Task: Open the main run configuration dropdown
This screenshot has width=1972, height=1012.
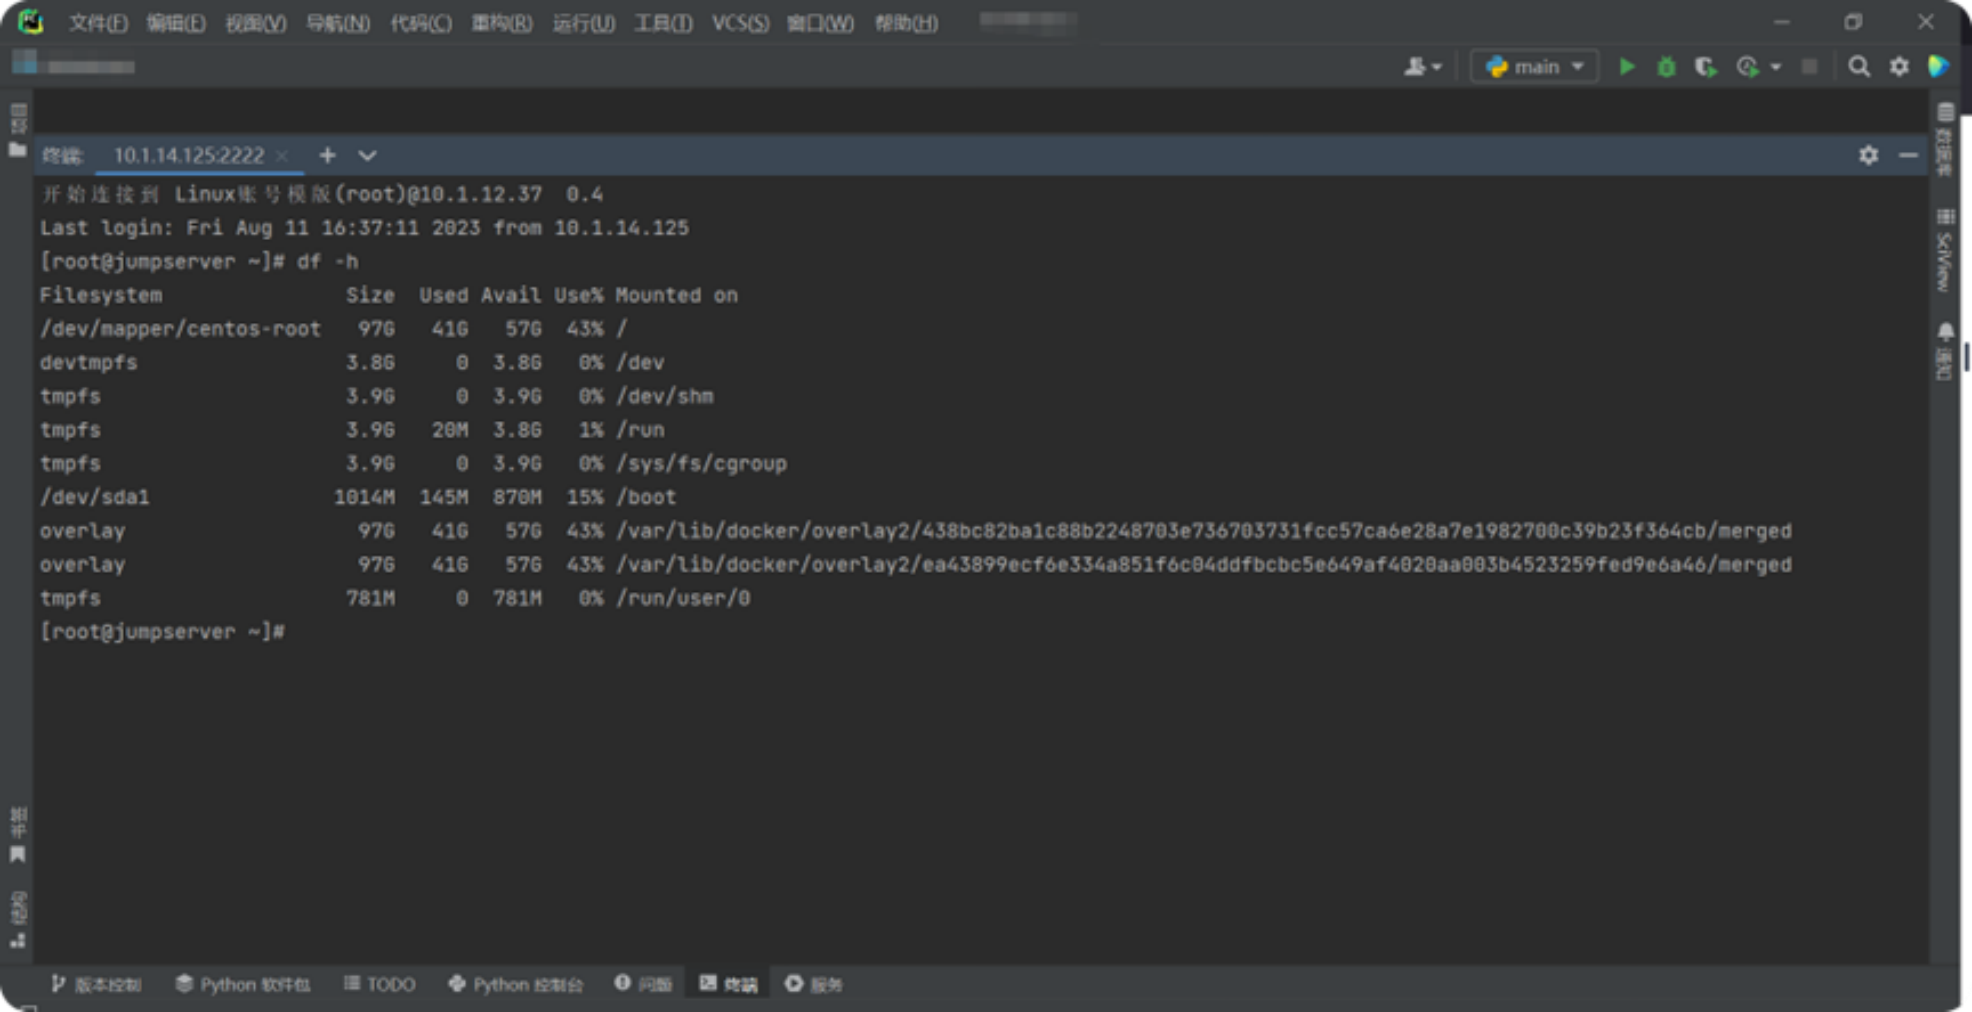Action: coord(1535,67)
